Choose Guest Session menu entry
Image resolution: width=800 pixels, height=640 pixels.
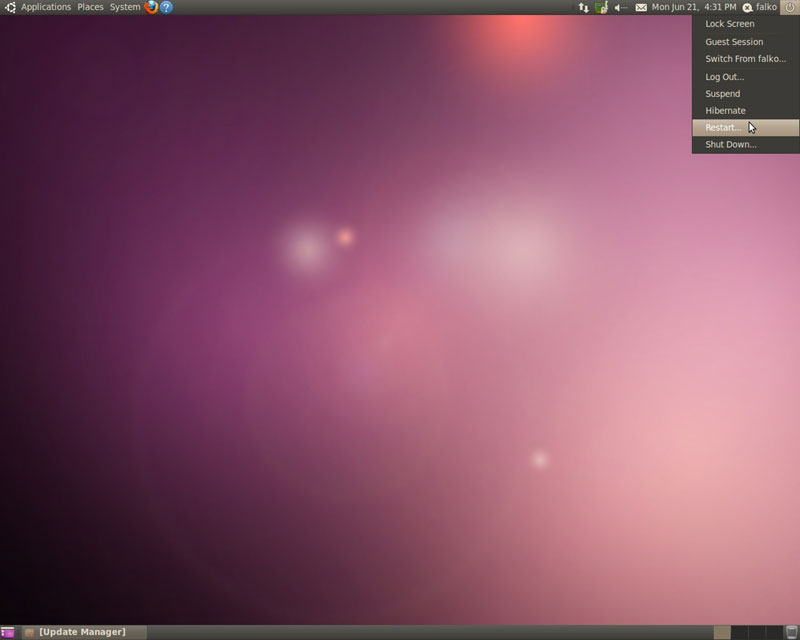745,42
